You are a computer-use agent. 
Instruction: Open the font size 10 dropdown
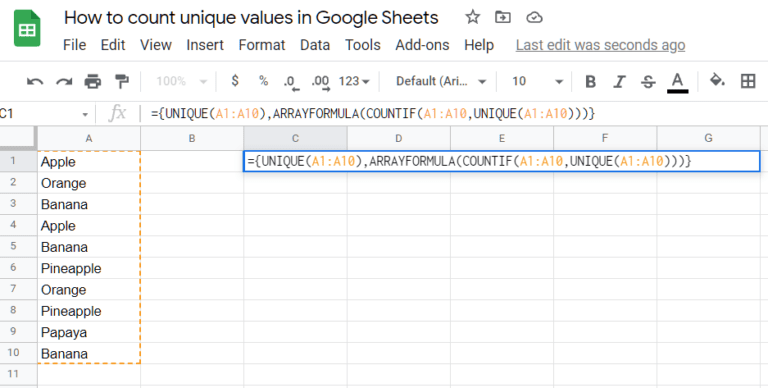537,81
